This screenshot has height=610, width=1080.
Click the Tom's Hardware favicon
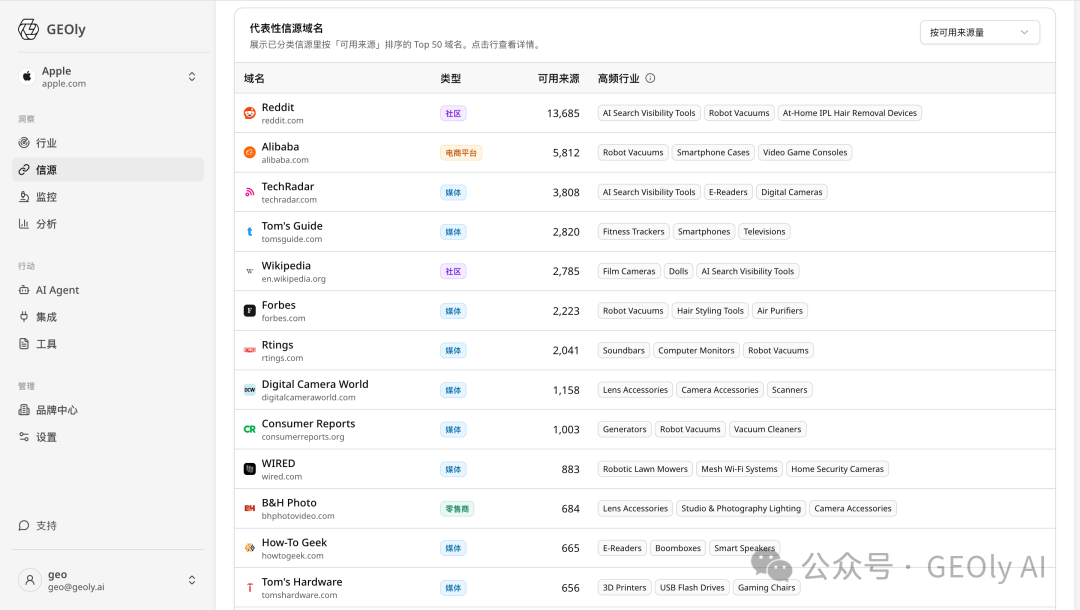pyautogui.click(x=249, y=587)
